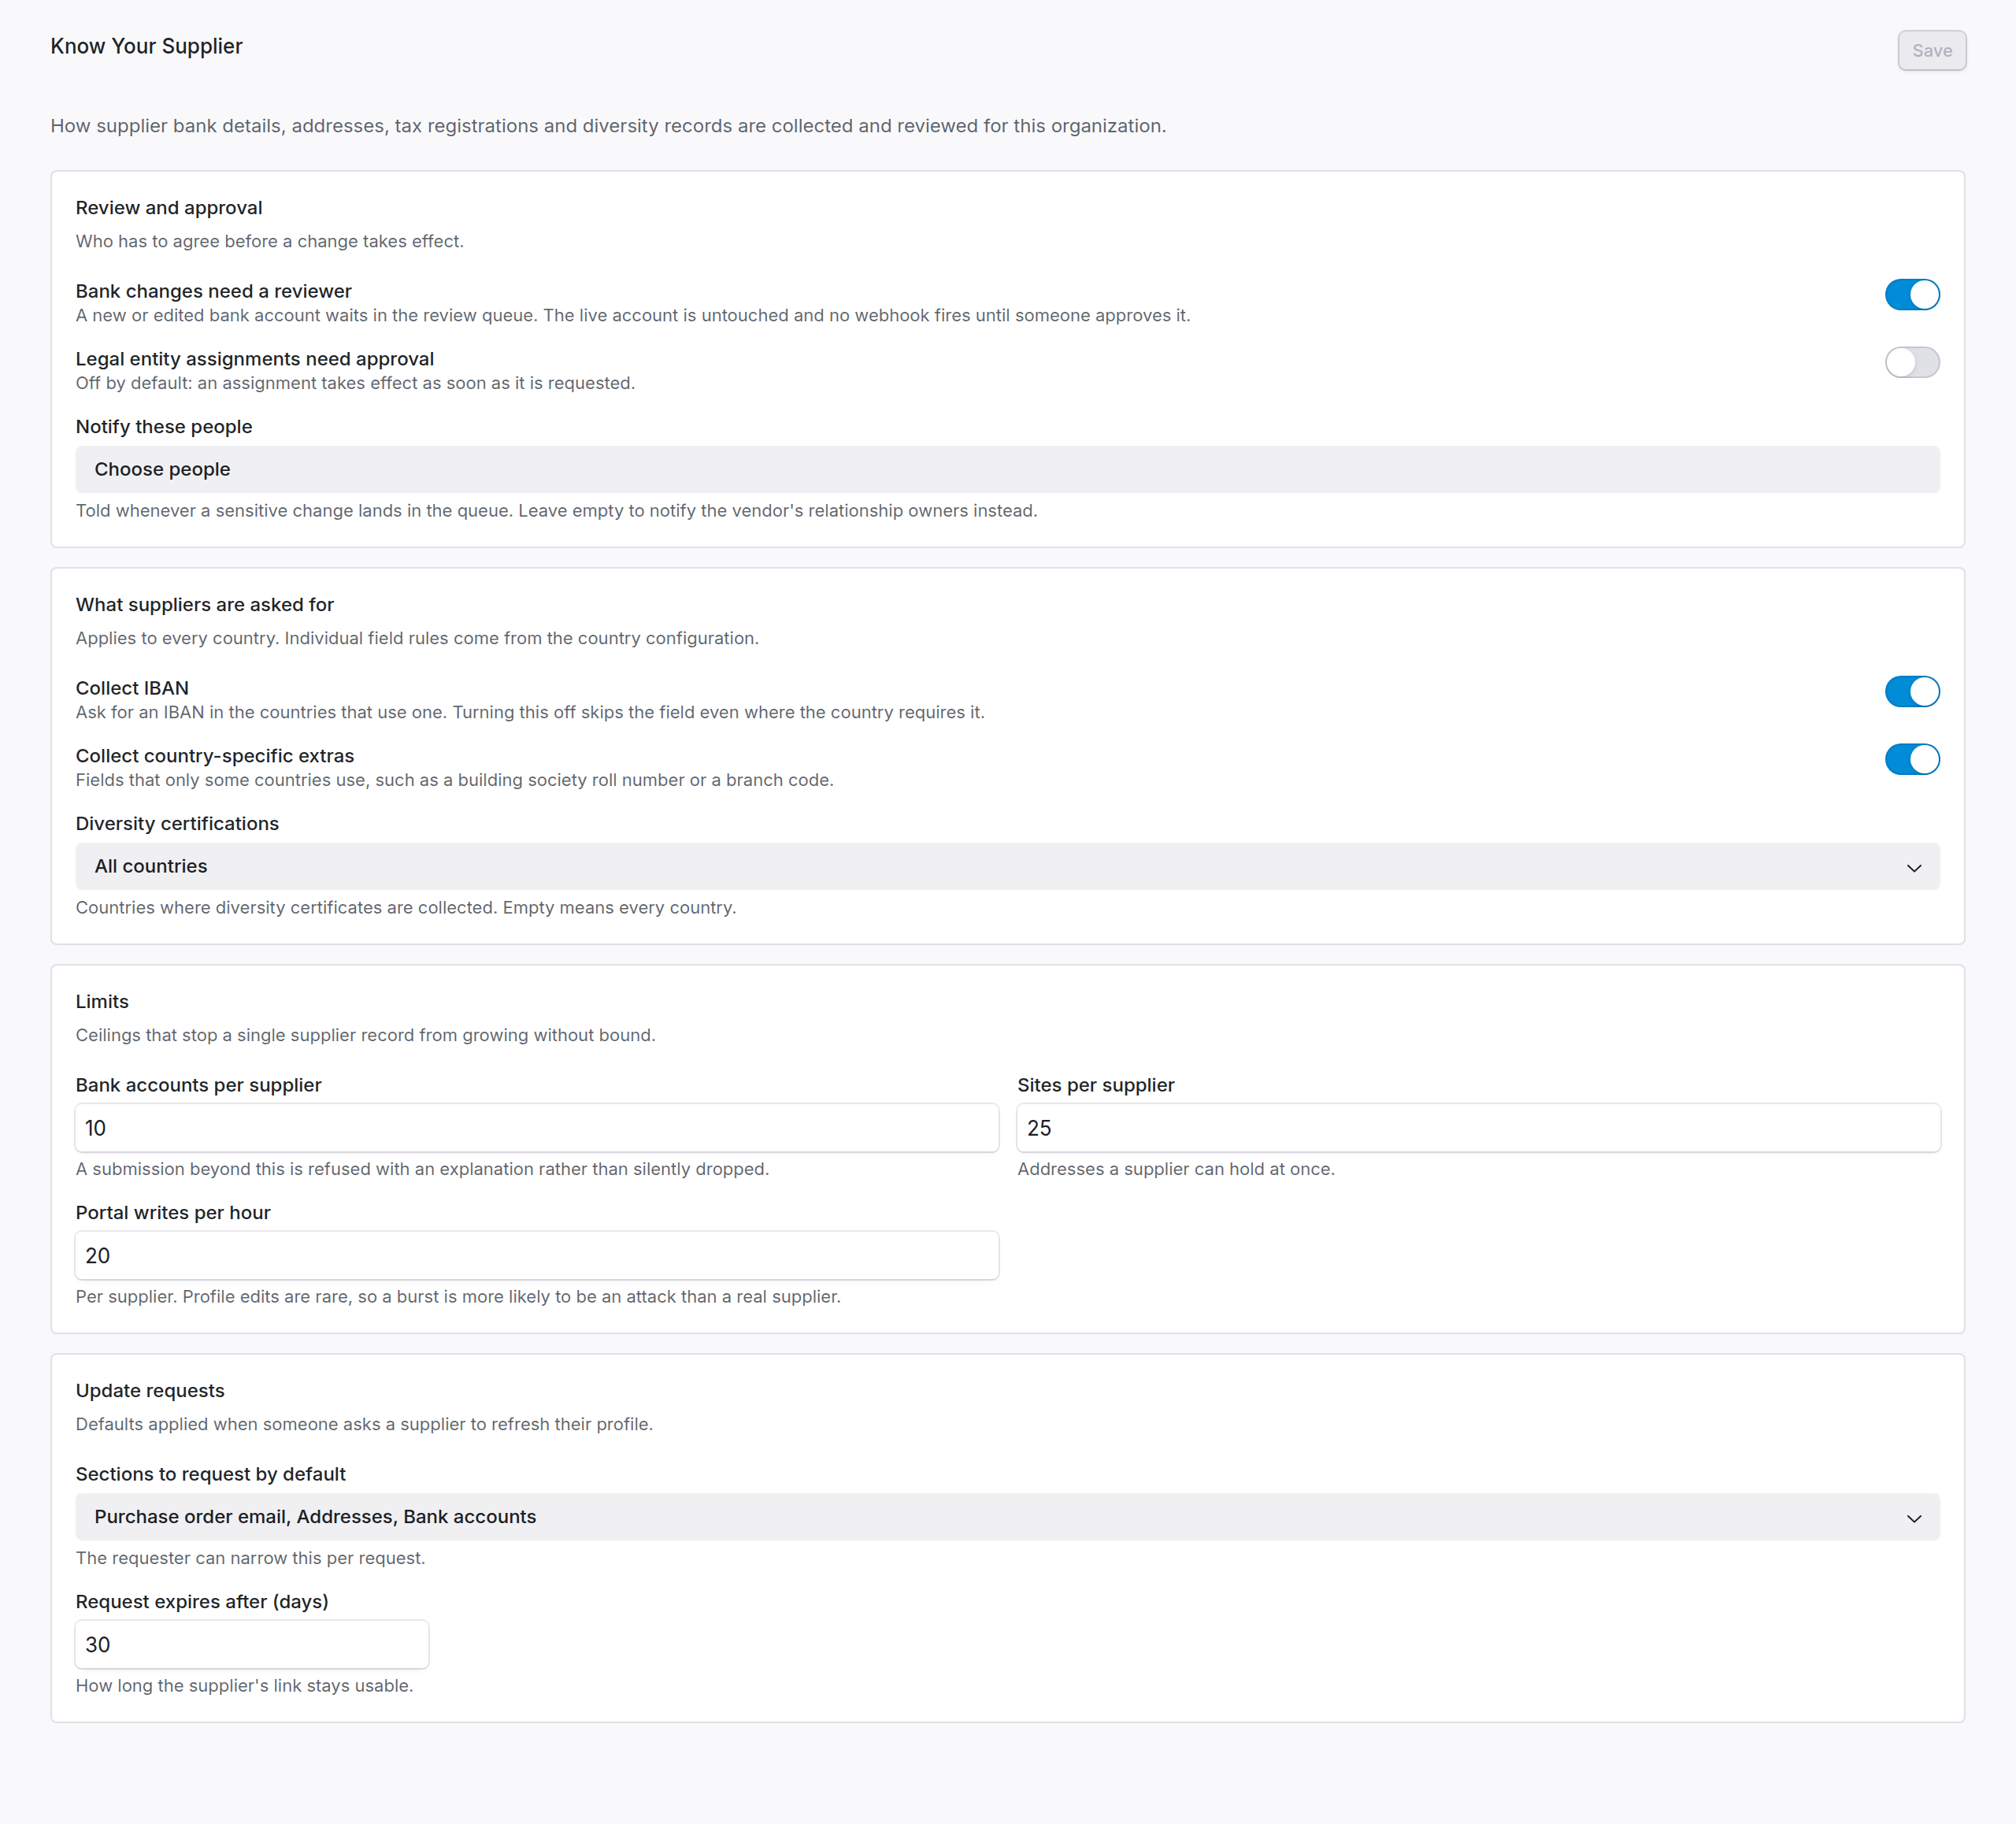Click 'Countries where diversity certificates are collected' helper text
This screenshot has width=2016, height=1824.
pyautogui.click(x=406, y=908)
